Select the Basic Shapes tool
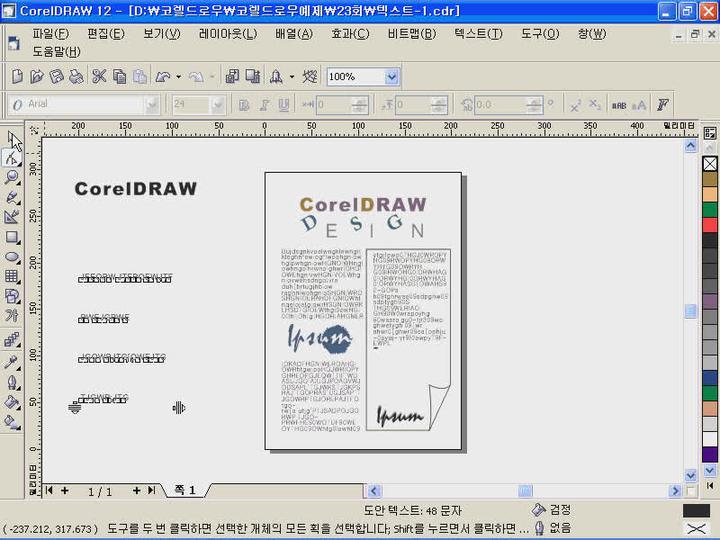720x540 pixels. click(12, 296)
